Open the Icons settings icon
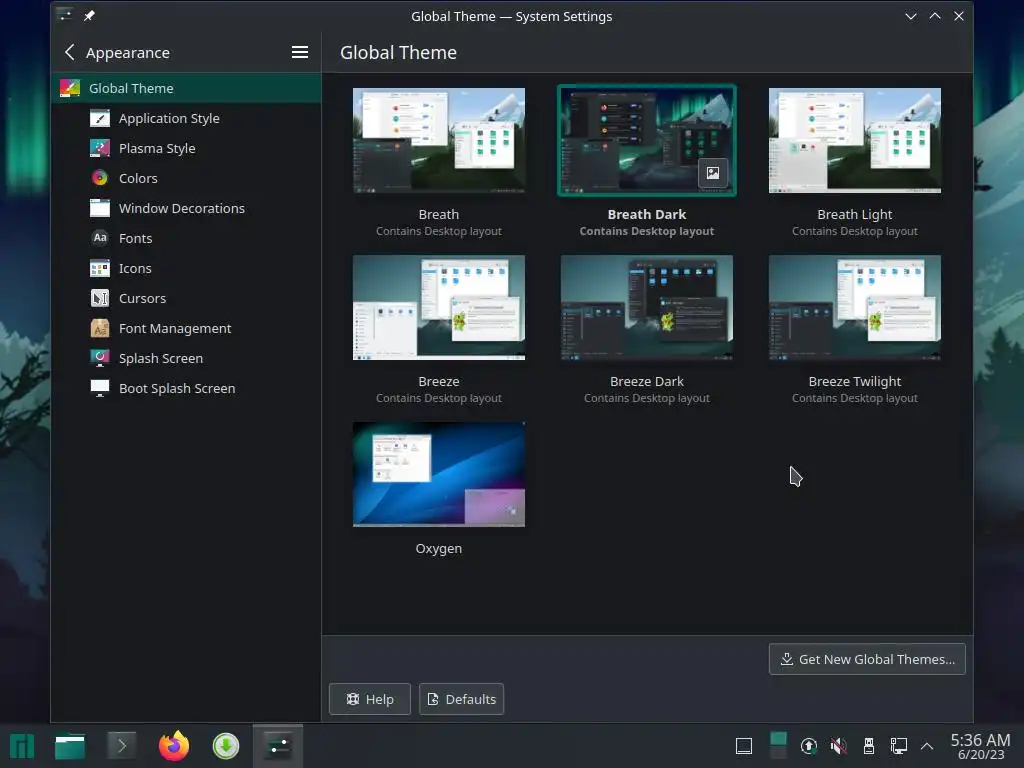The height and width of the screenshot is (768, 1024). 99,268
